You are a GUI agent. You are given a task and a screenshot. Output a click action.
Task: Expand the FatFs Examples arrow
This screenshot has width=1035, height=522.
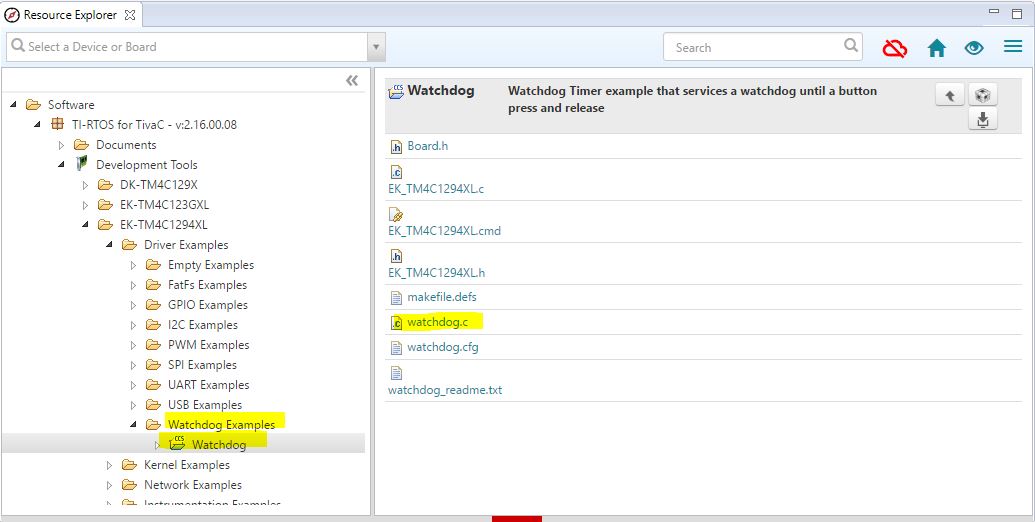pyautogui.click(x=133, y=284)
